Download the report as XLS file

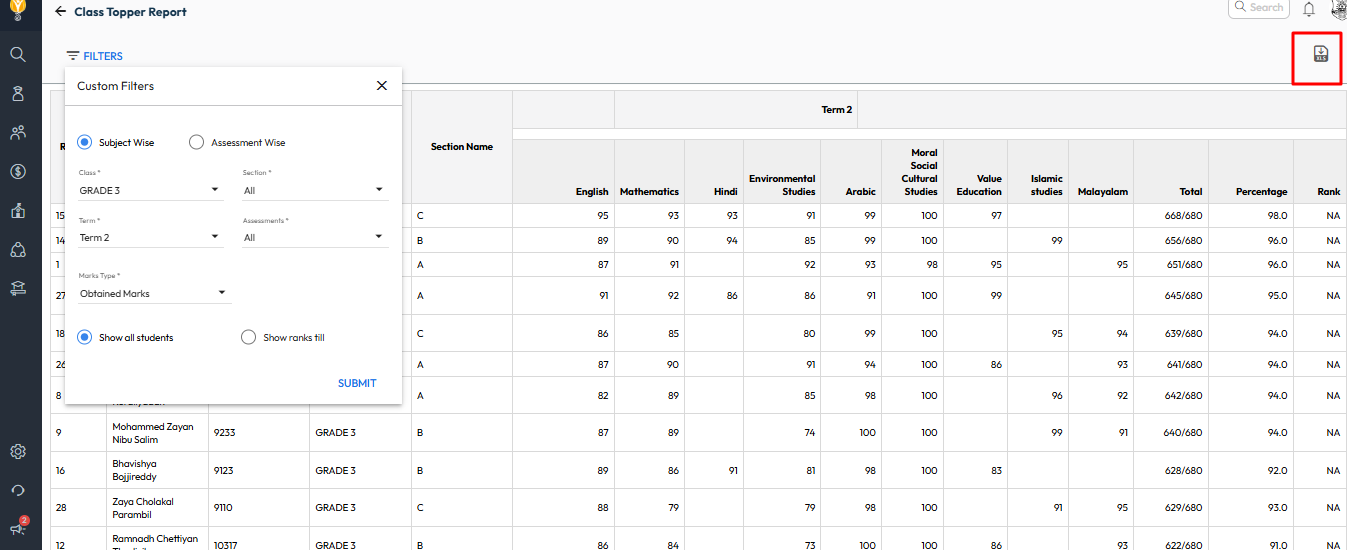tap(1320, 55)
